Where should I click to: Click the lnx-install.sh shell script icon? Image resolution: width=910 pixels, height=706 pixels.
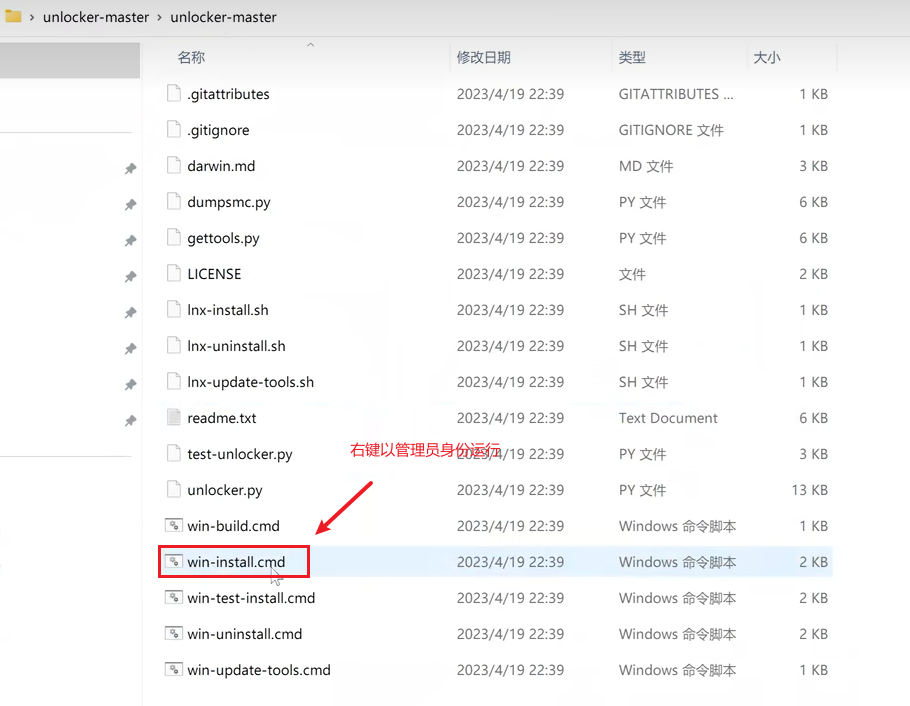173,309
